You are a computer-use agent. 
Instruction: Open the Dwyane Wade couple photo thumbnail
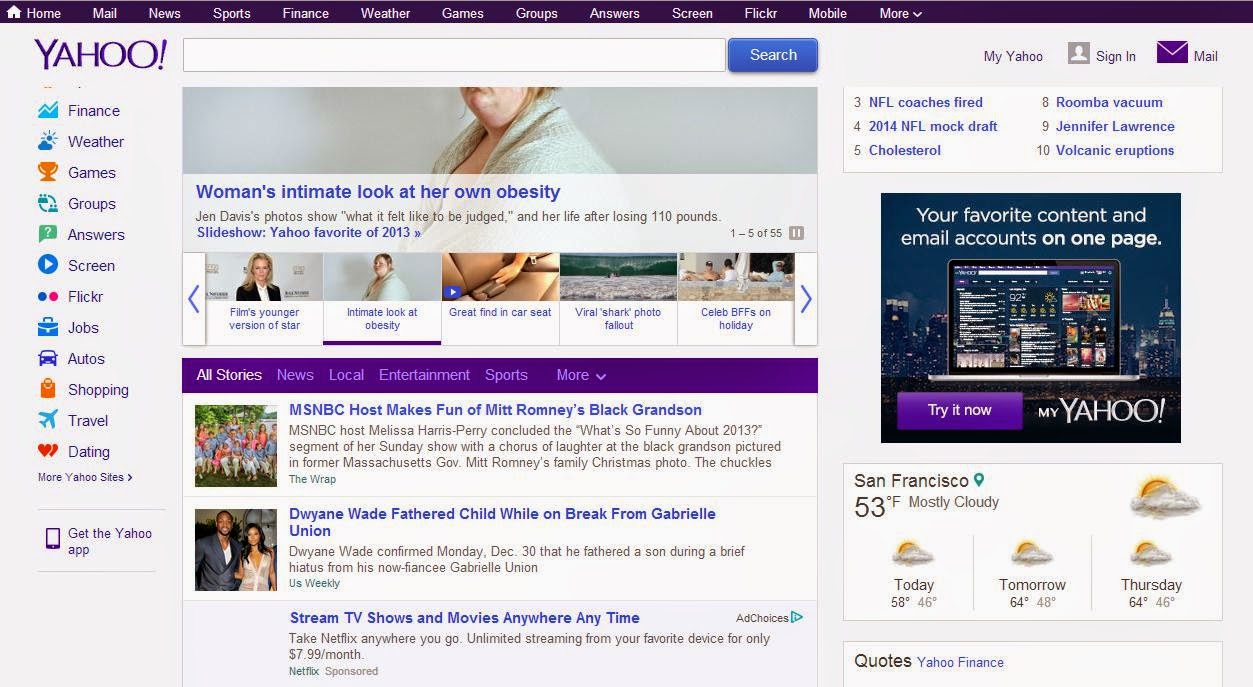click(236, 550)
